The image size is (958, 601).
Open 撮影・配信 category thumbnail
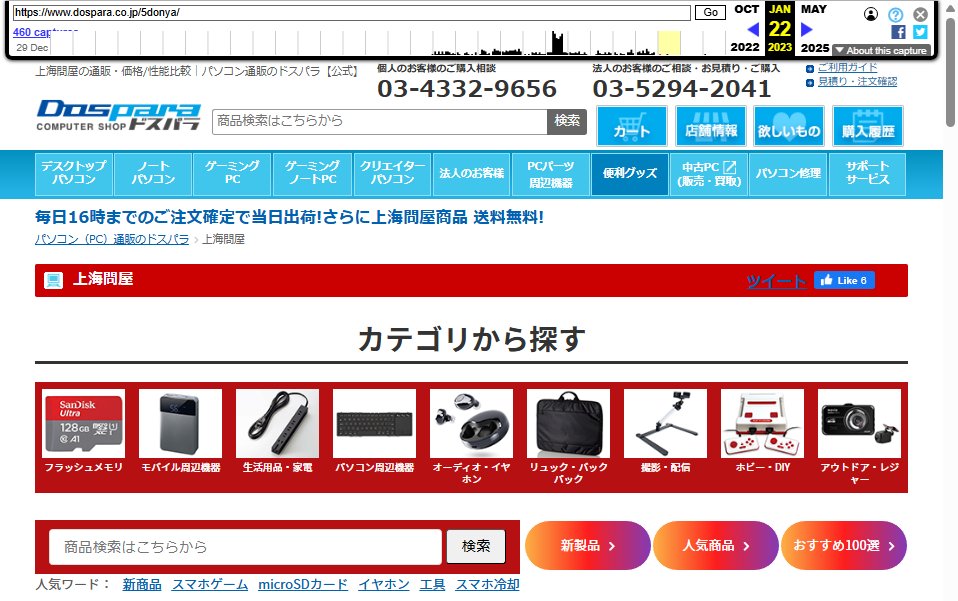pyautogui.click(x=665, y=423)
